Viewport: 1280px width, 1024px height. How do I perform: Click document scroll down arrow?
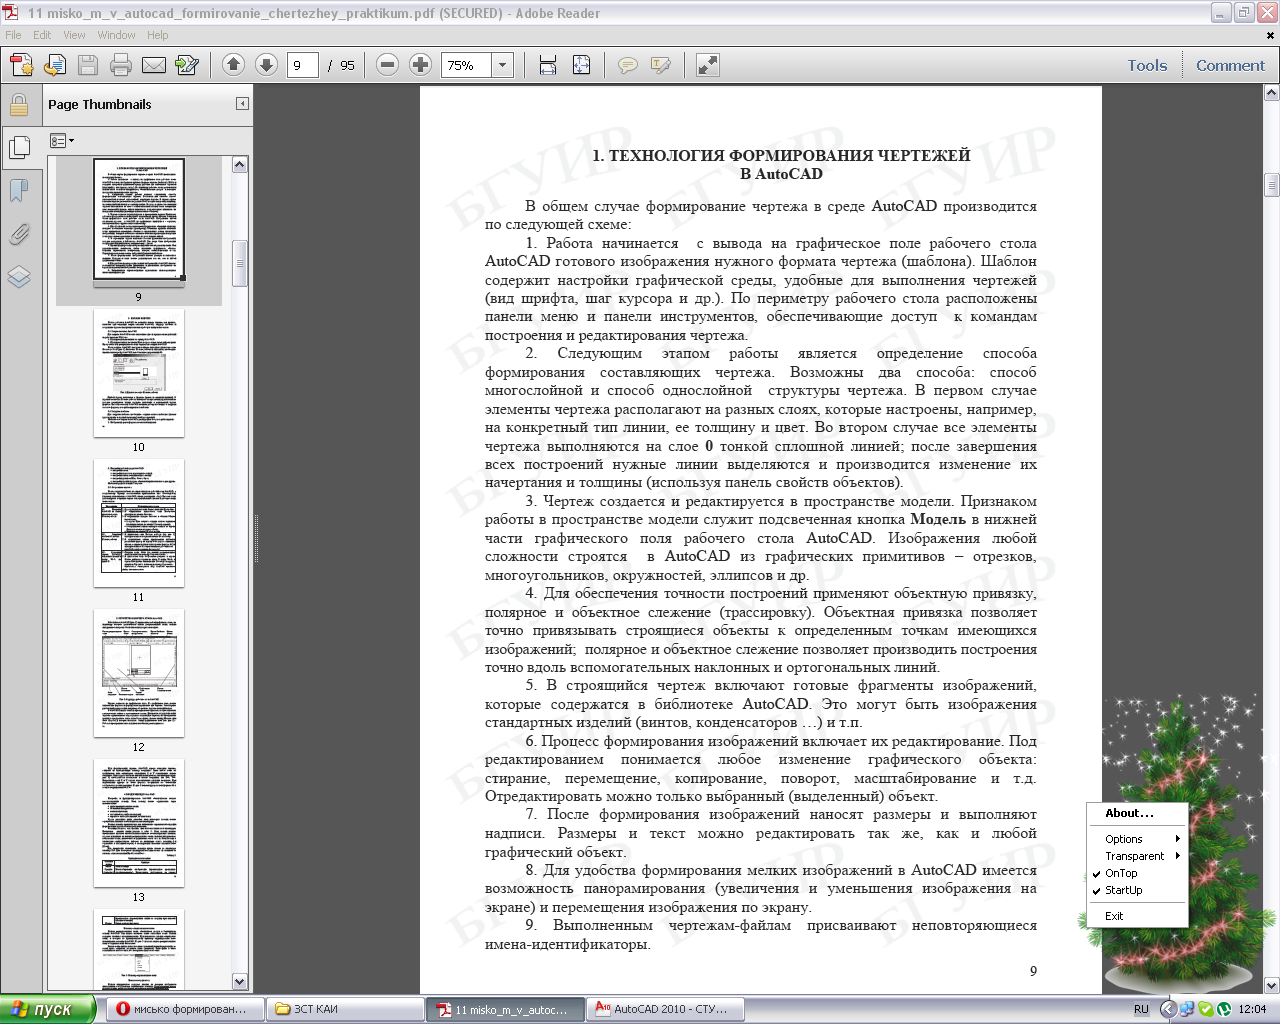point(1272,985)
